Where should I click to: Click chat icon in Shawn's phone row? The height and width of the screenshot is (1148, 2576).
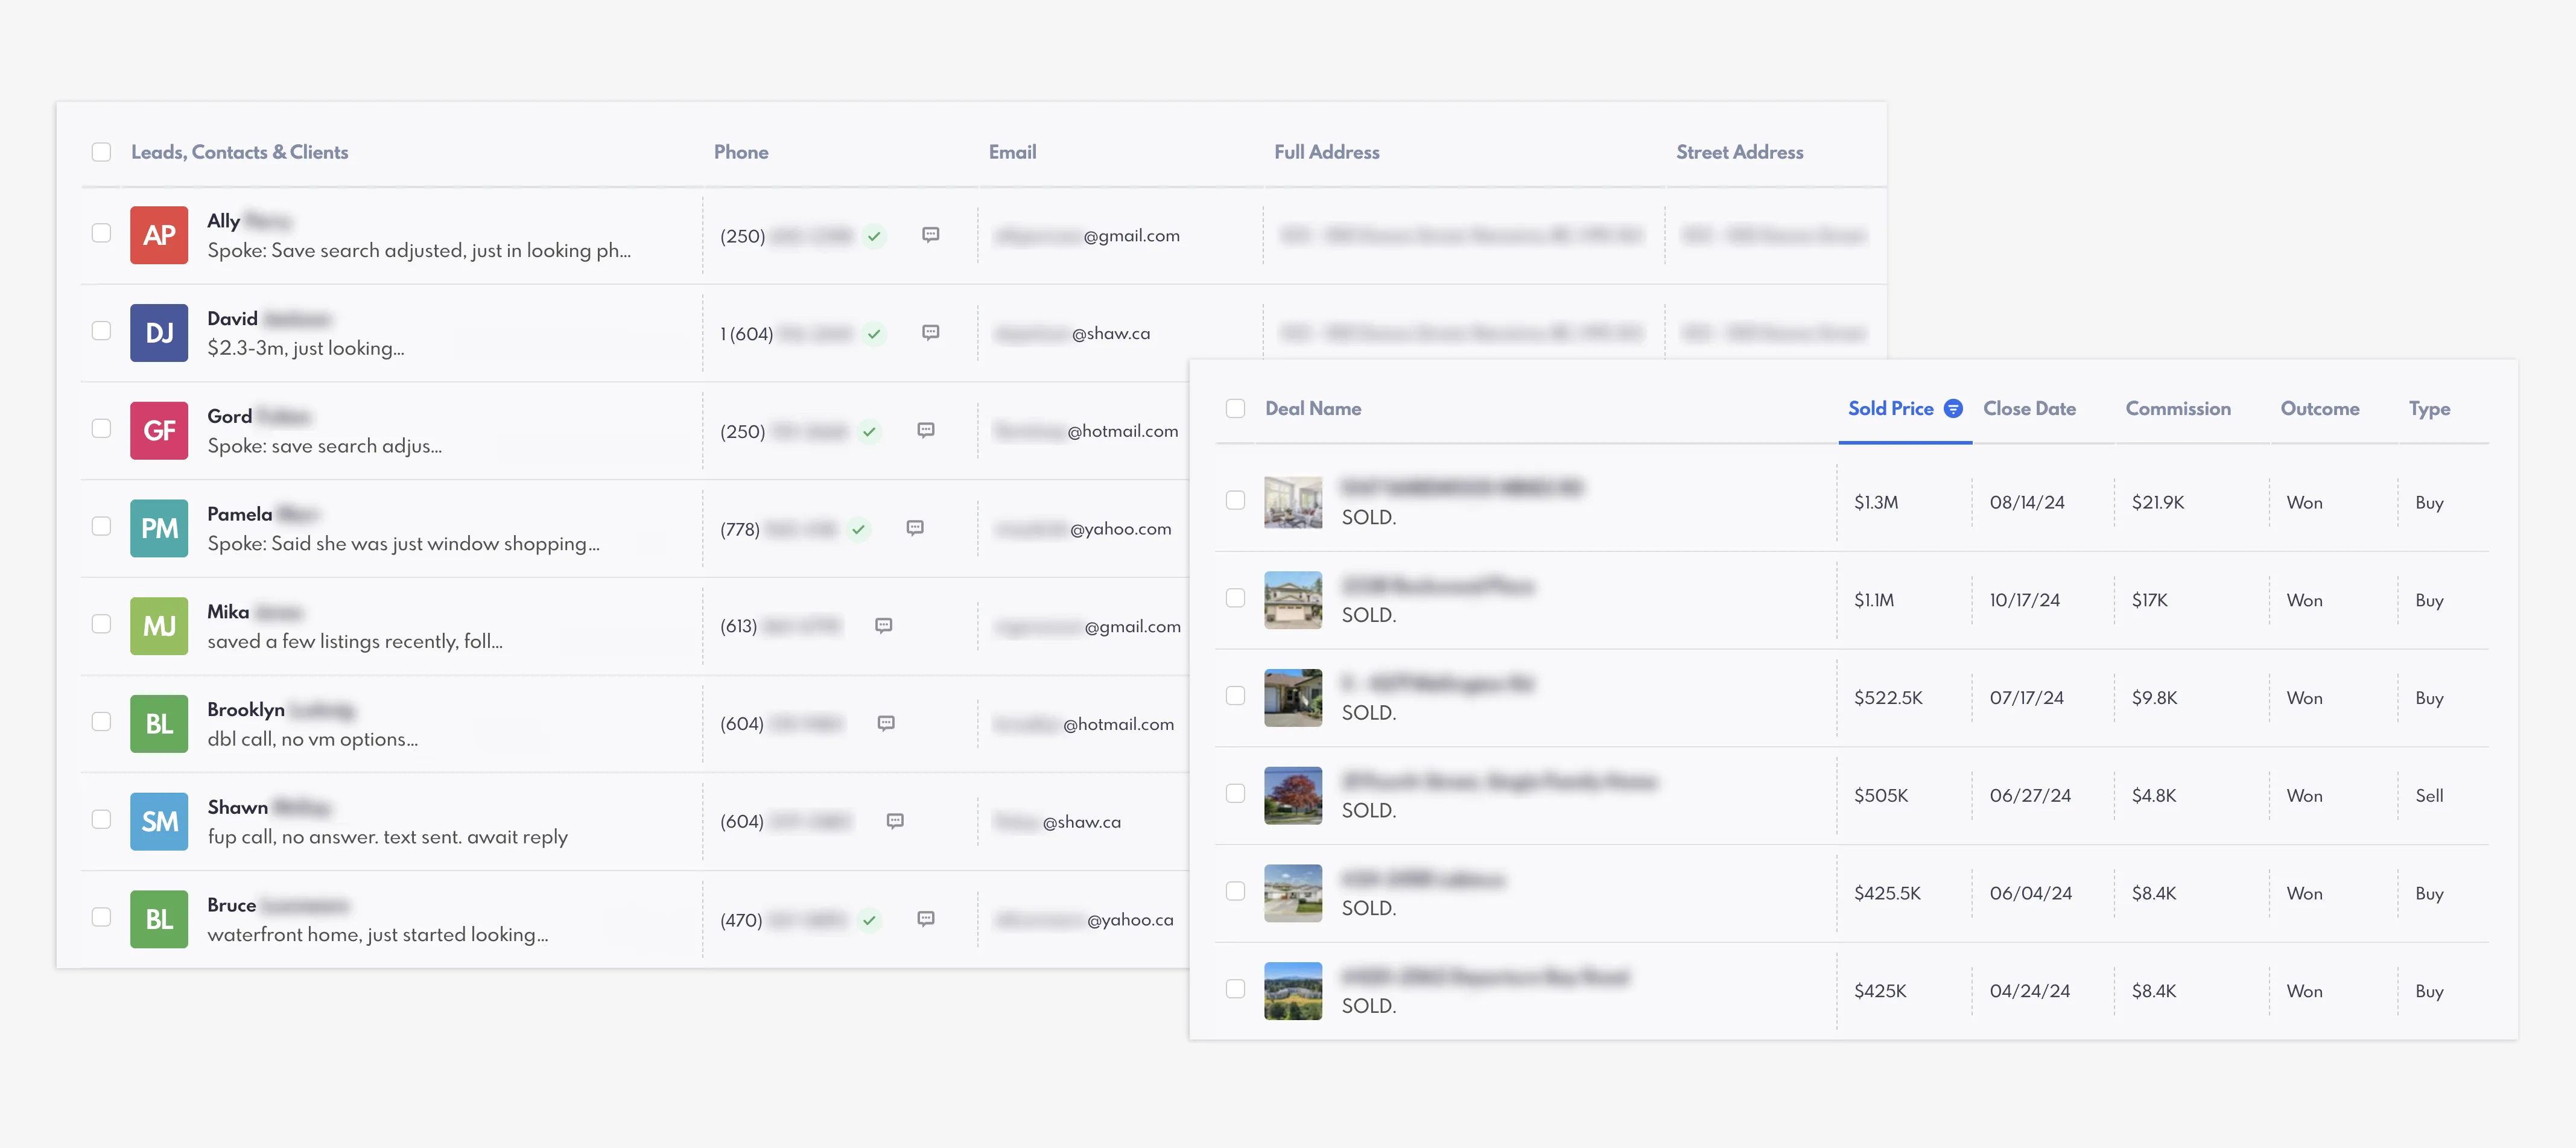[x=895, y=821]
